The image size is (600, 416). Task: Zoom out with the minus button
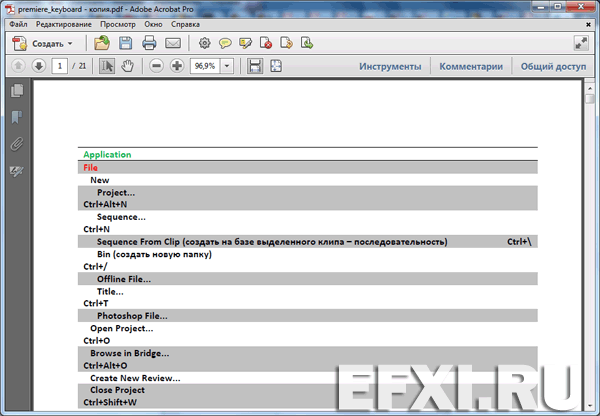pyautogui.click(x=156, y=66)
